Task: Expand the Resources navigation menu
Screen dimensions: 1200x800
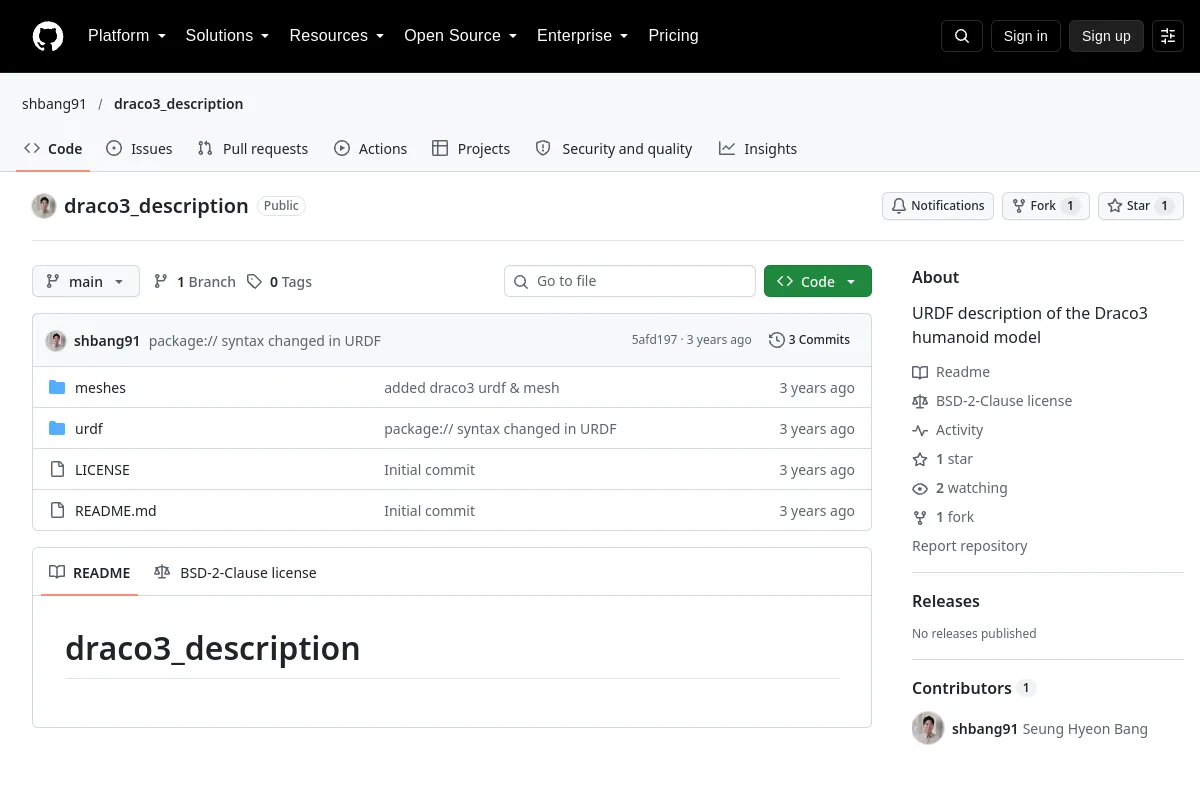Action: point(337,36)
